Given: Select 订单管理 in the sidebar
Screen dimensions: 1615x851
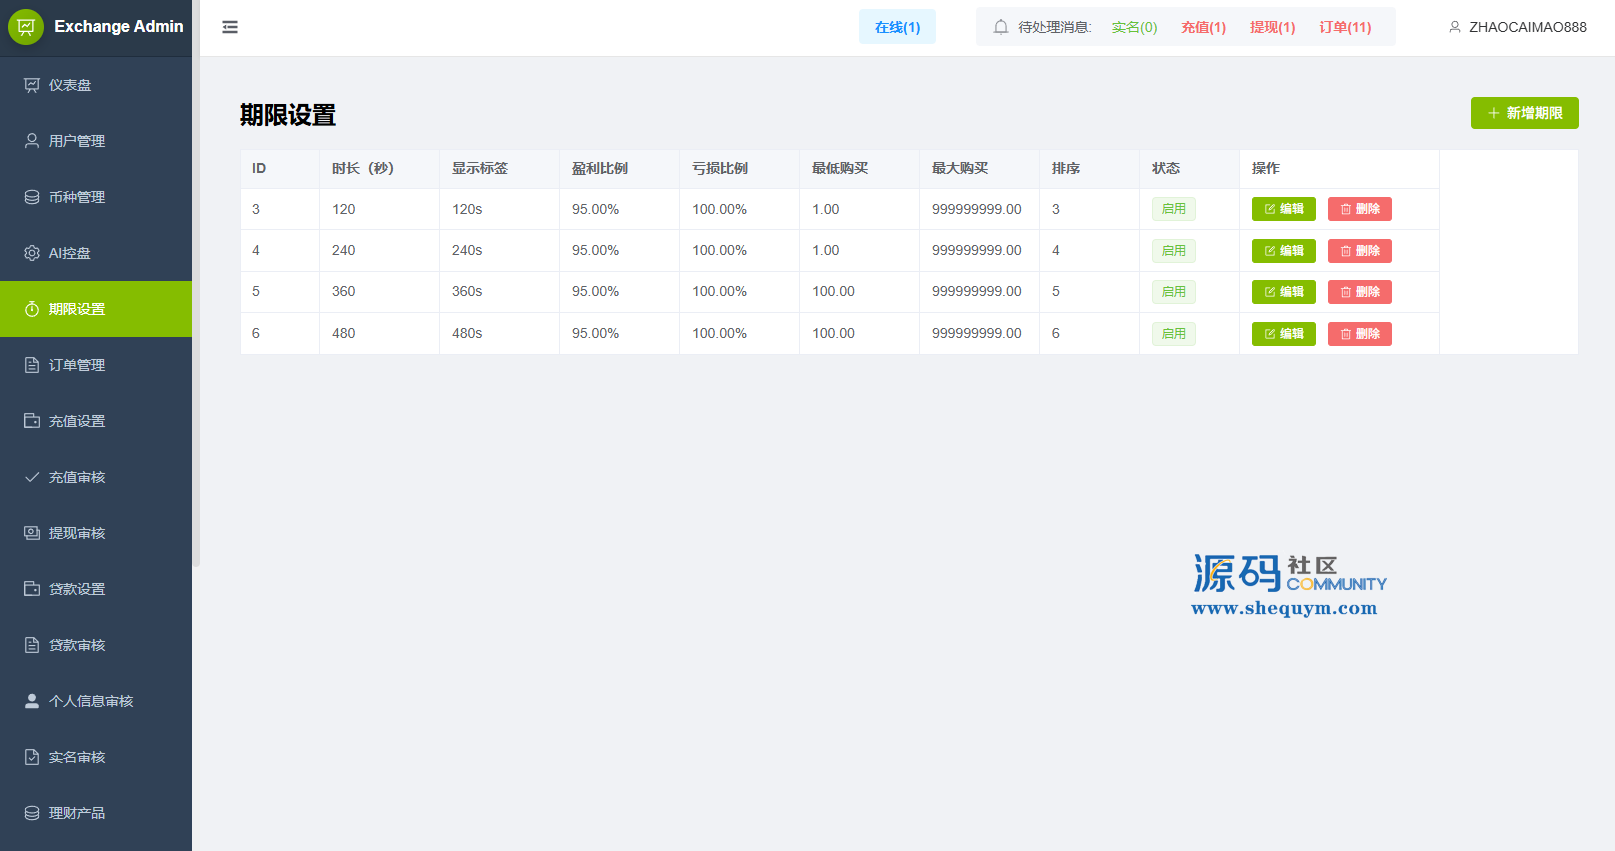Looking at the screenshot, I should click(76, 365).
